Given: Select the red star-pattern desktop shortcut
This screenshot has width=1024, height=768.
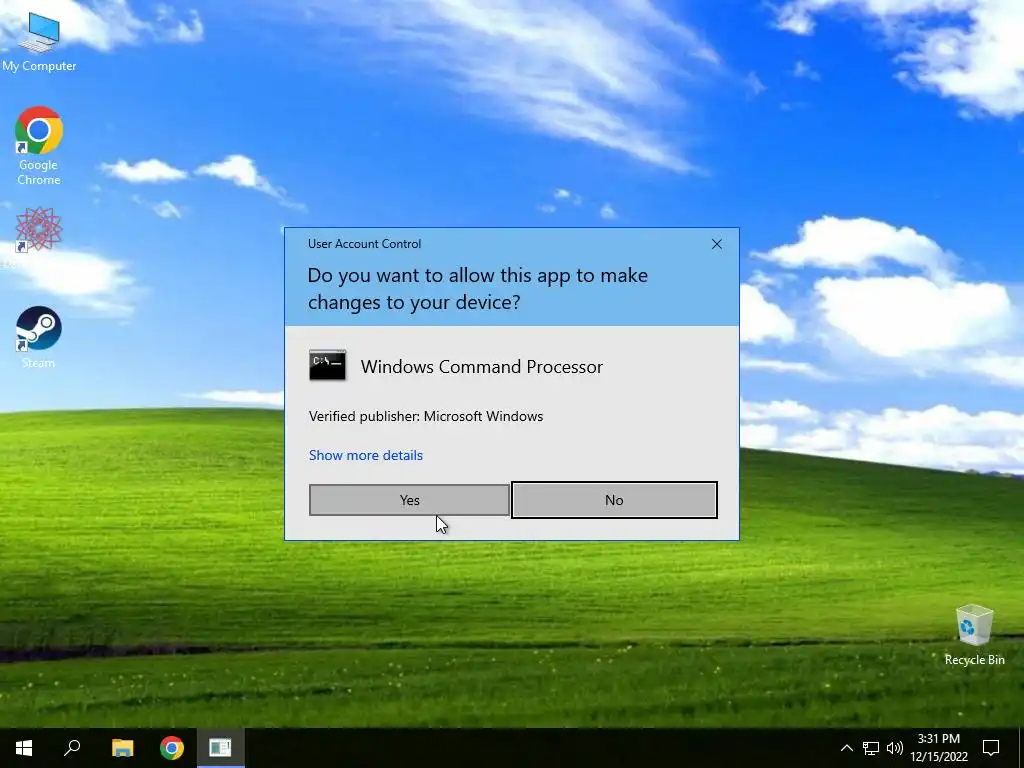Looking at the screenshot, I should click(x=39, y=230).
